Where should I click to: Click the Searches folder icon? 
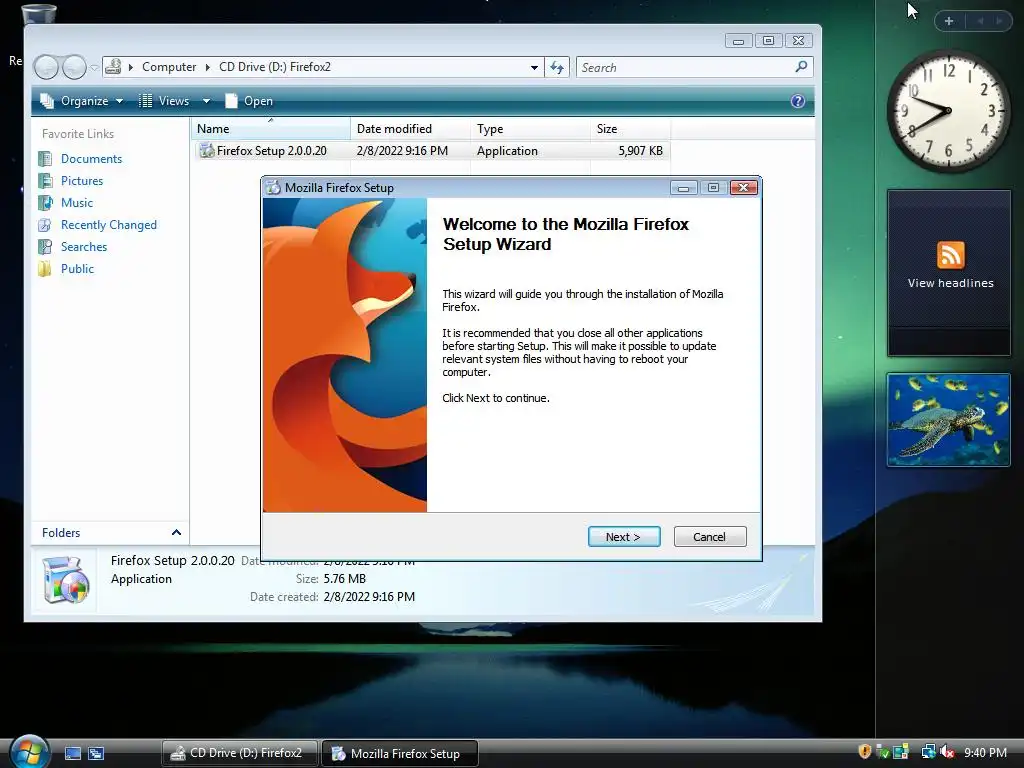click(x=45, y=247)
